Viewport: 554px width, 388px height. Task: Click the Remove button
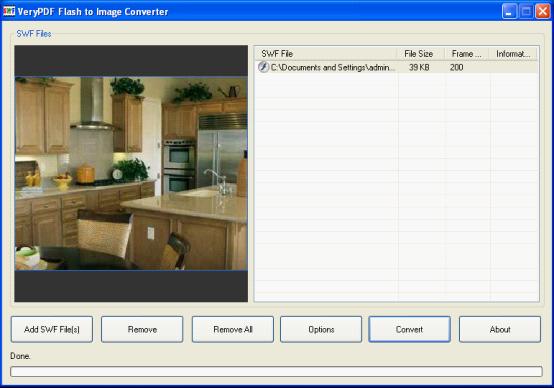[x=142, y=329]
